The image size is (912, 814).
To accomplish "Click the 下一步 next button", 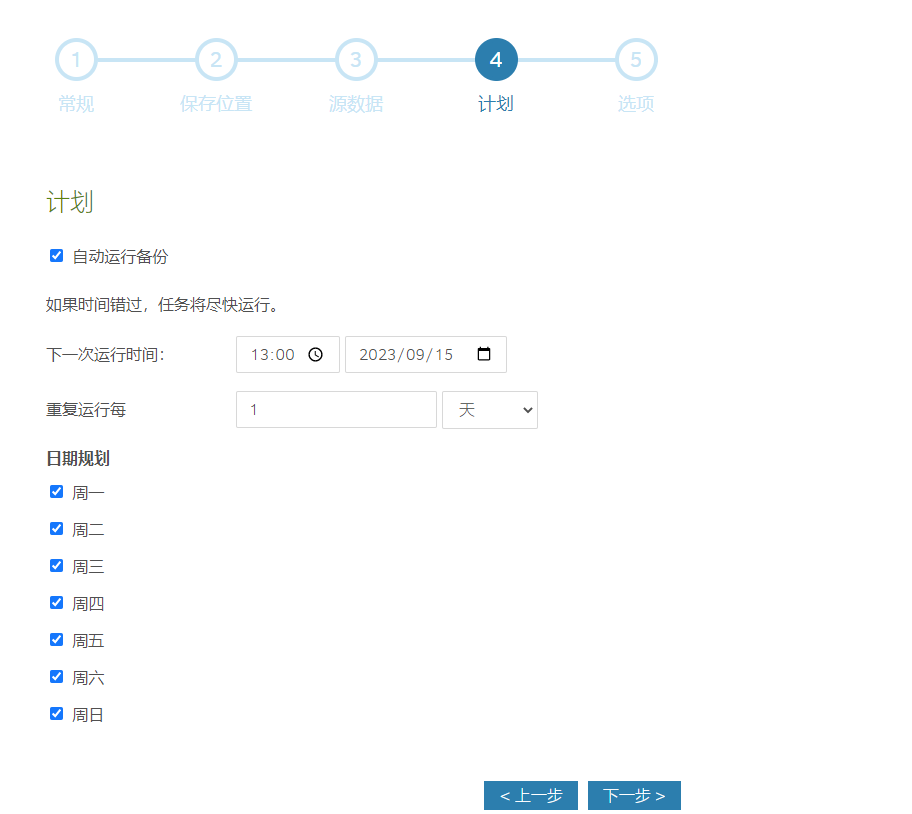I will coord(634,796).
